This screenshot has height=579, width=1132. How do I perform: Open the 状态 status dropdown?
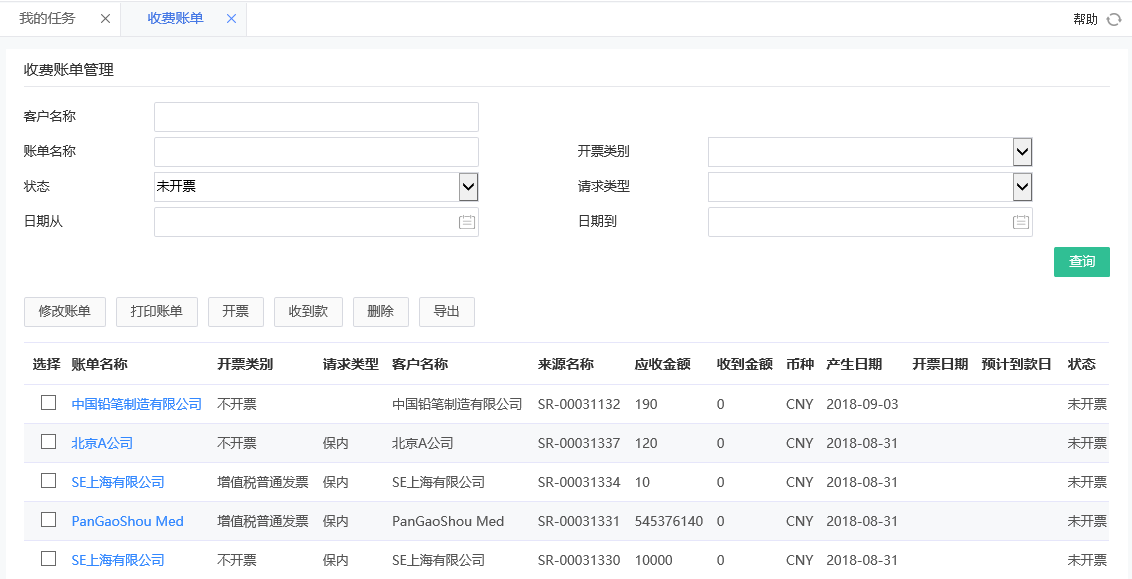click(x=466, y=186)
